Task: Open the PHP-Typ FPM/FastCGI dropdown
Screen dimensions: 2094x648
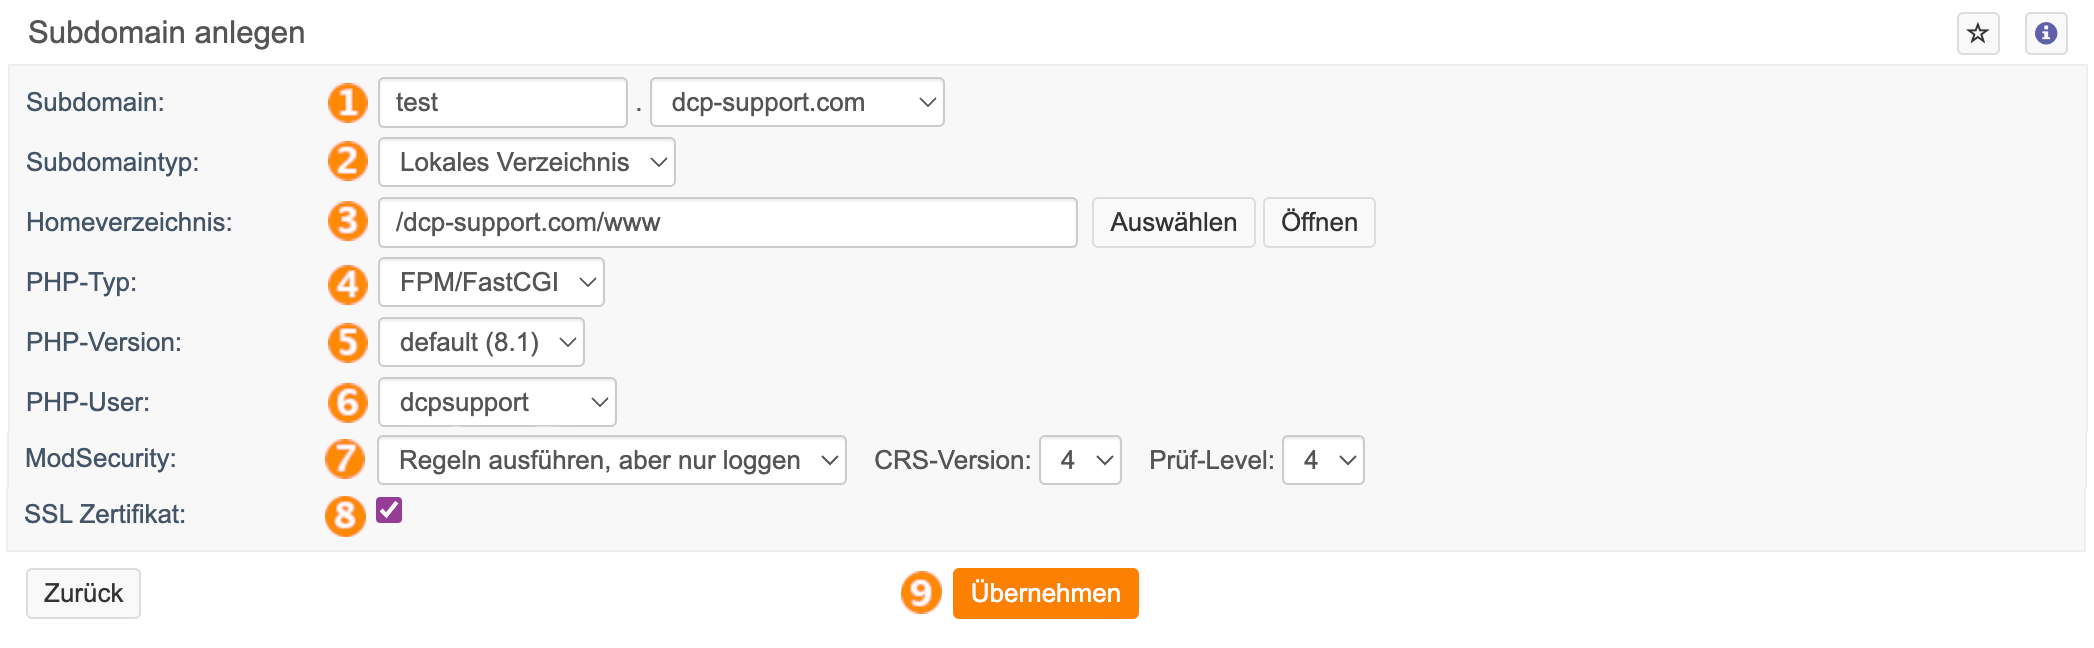Action: tap(491, 282)
